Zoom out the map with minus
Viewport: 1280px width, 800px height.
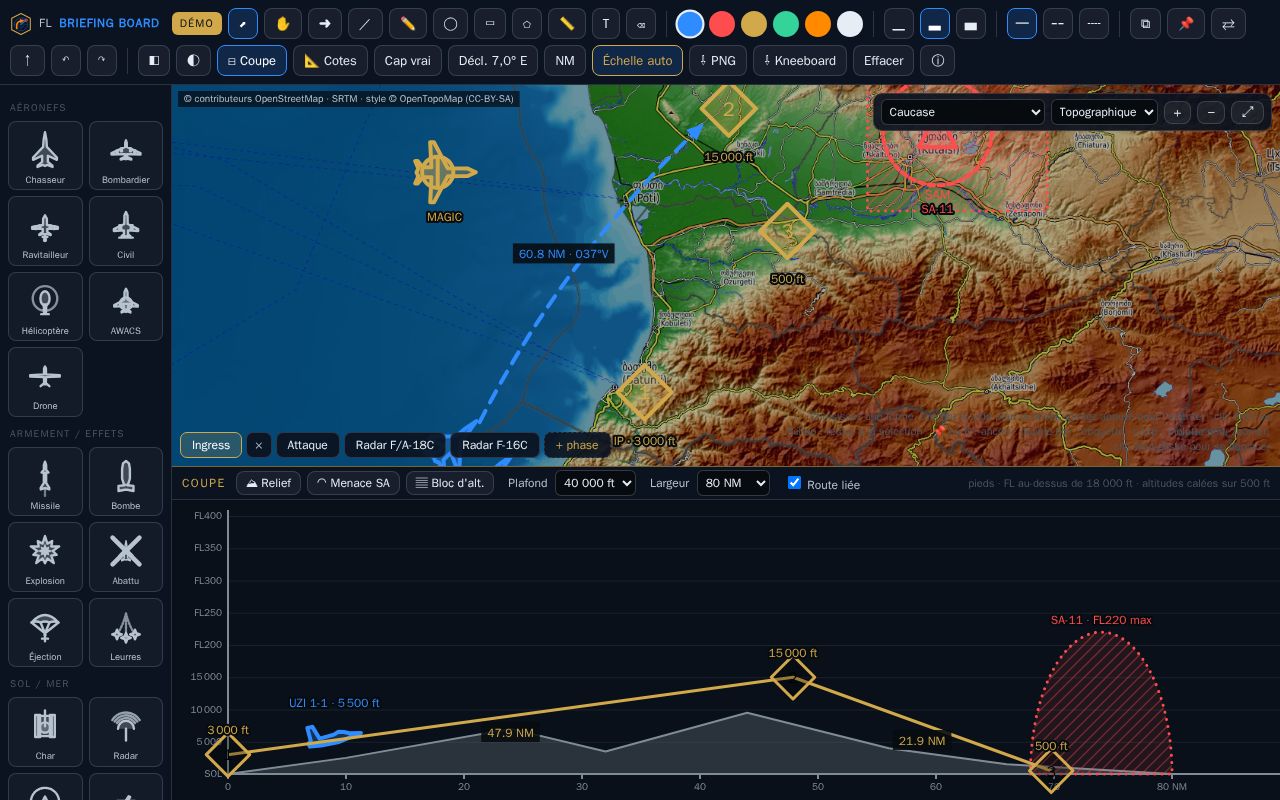point(1211,112)
